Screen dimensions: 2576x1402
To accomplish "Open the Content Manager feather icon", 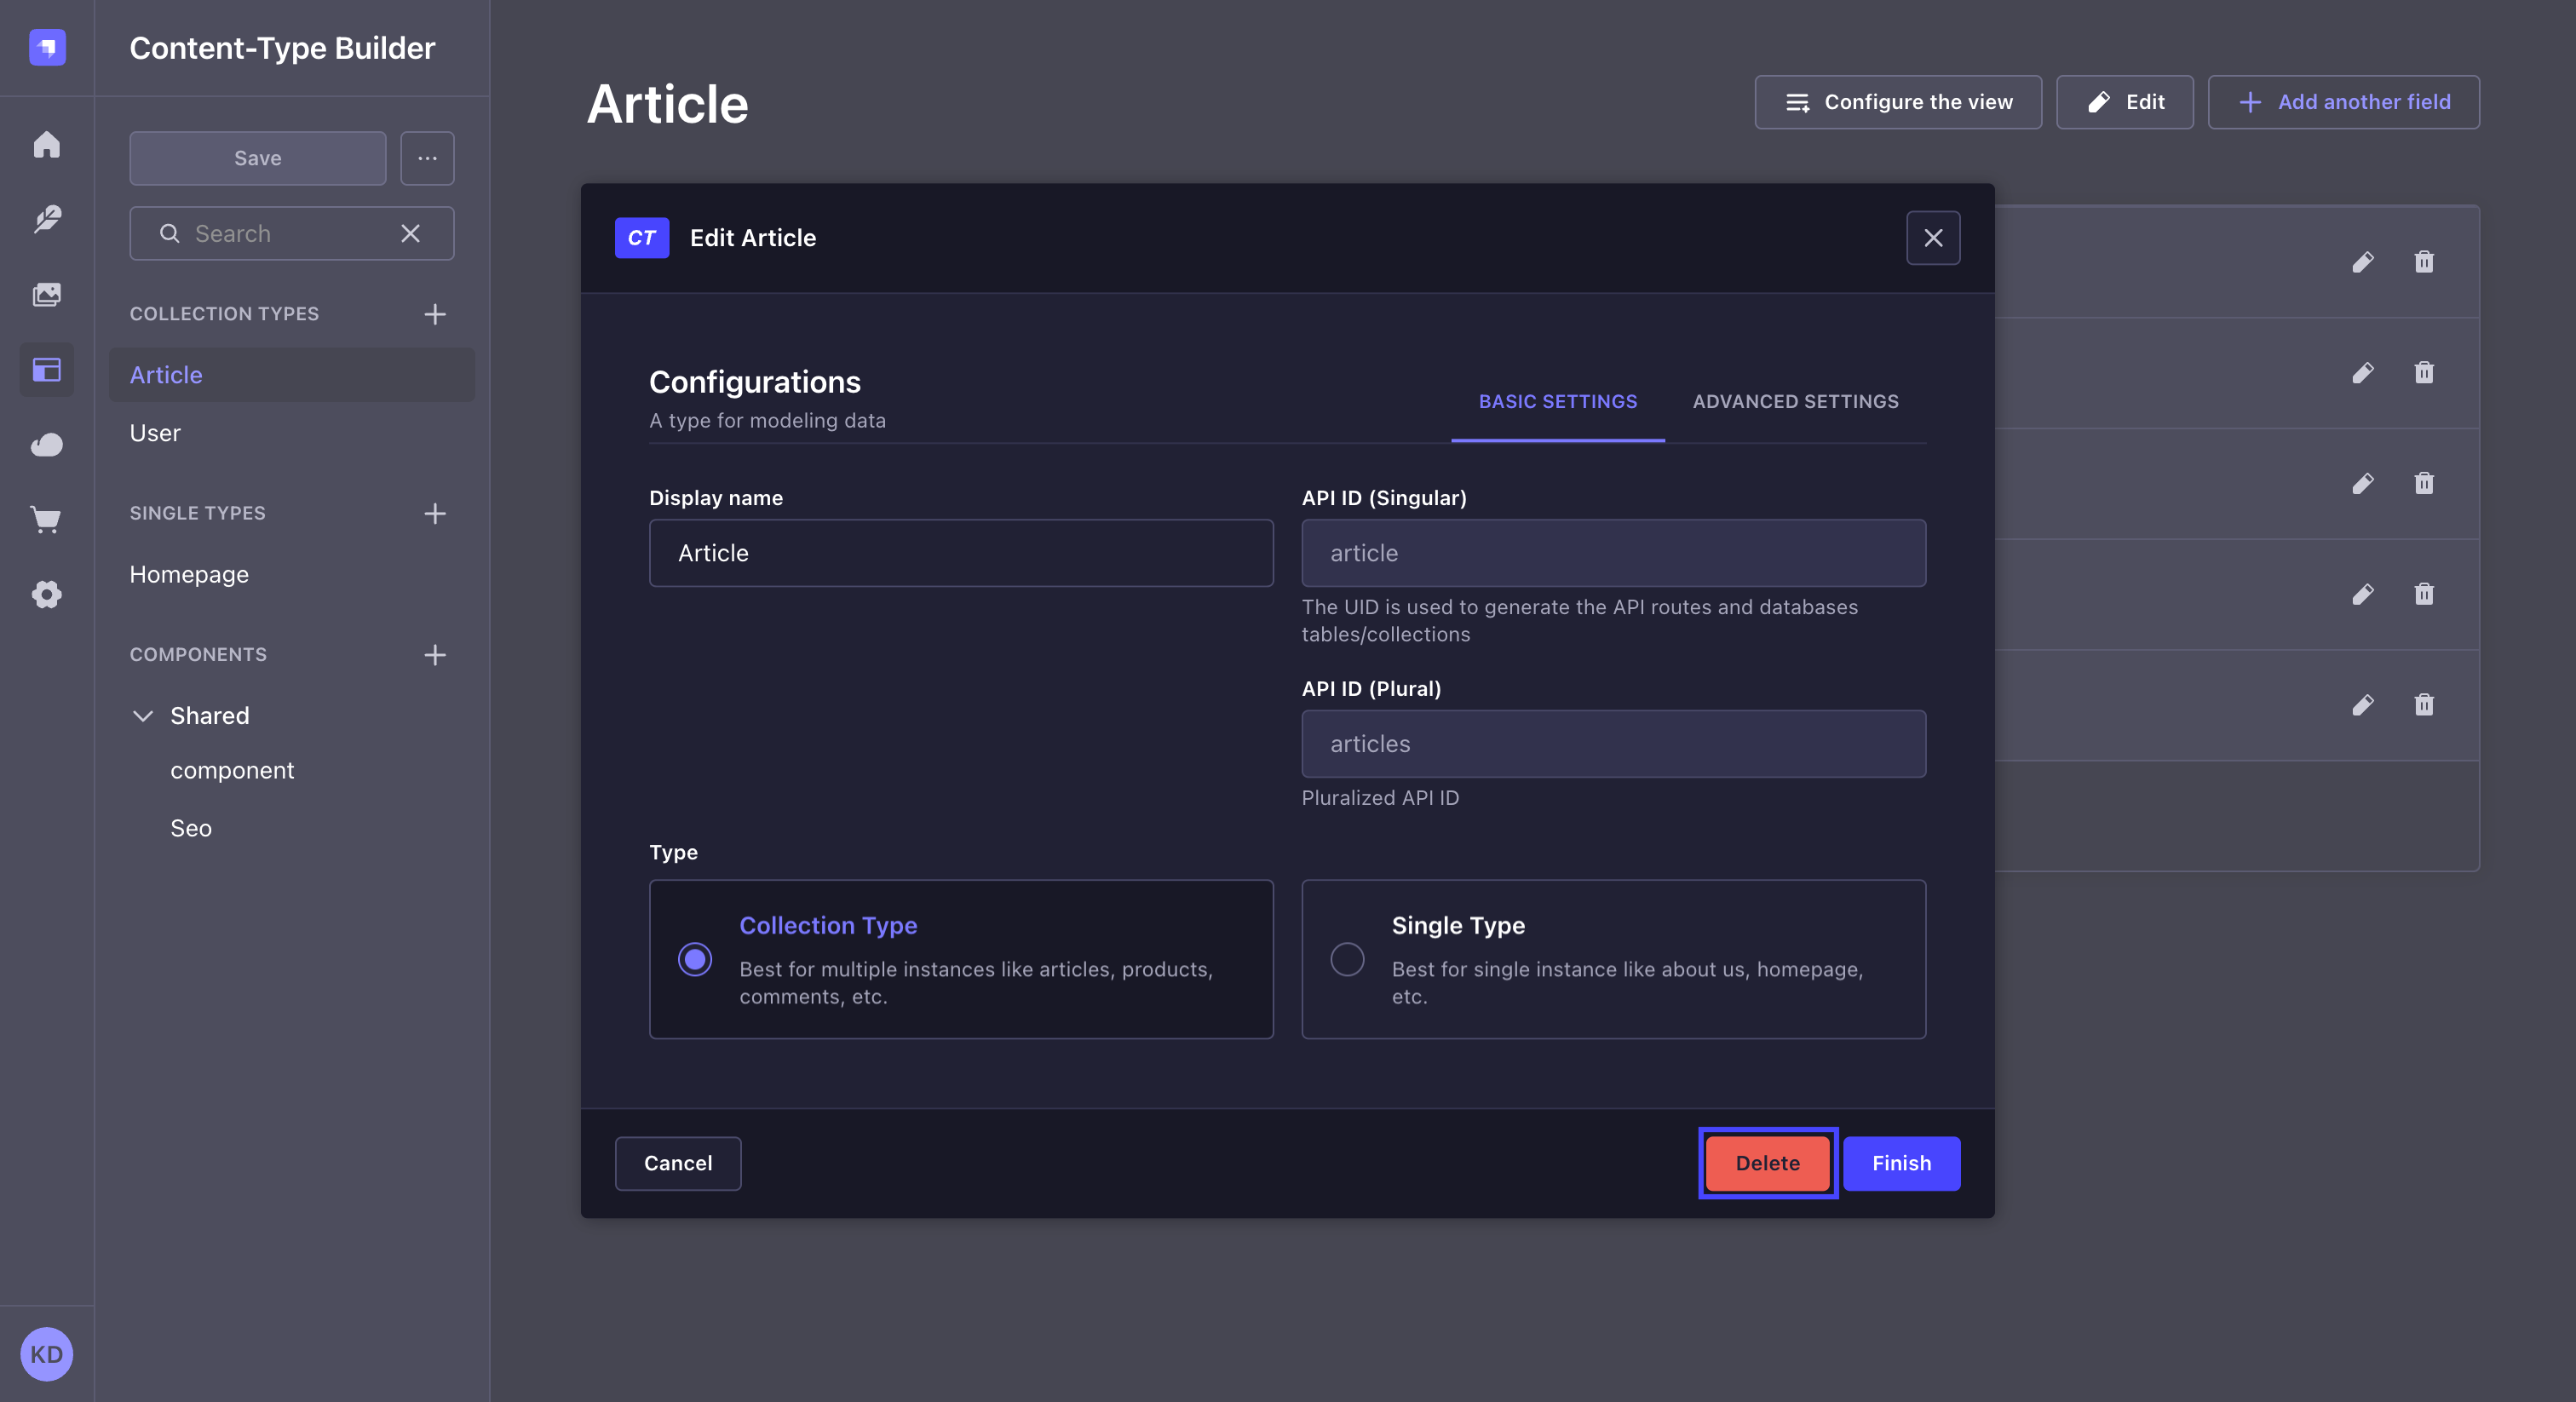I will point(47,220).
